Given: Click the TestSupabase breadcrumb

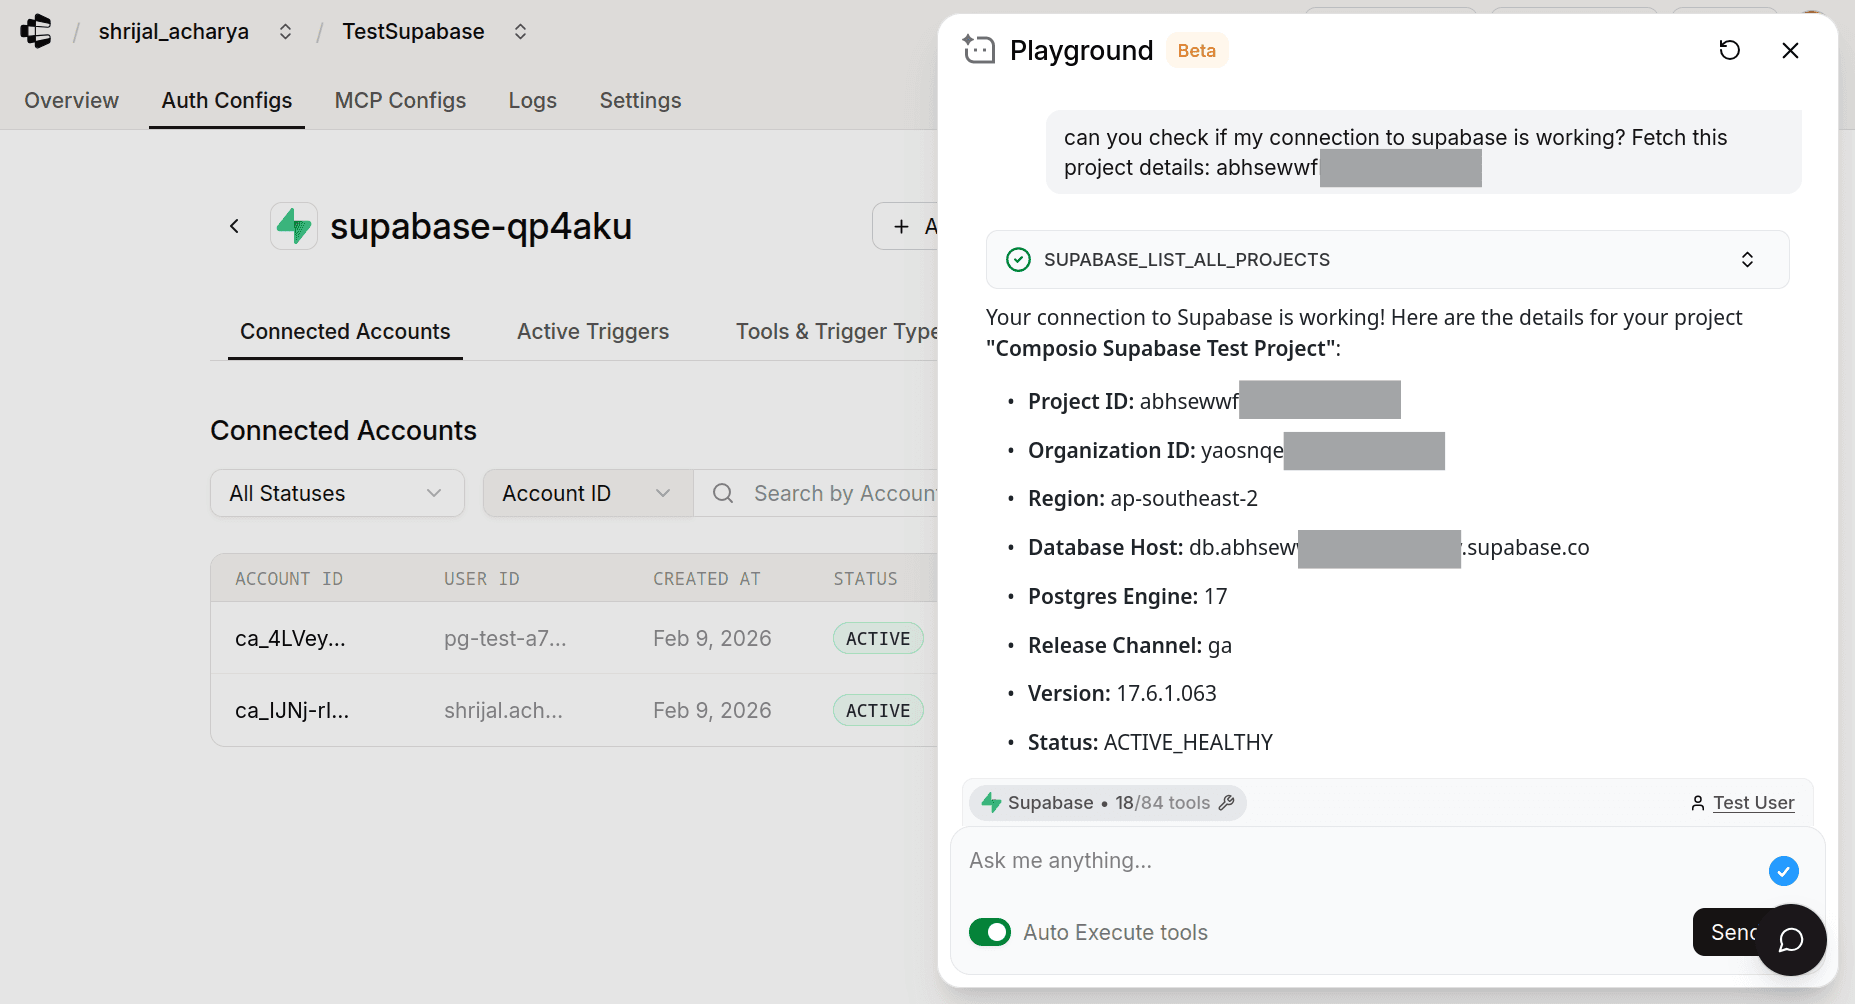Looking at the screenshot, I should (413, 32).
